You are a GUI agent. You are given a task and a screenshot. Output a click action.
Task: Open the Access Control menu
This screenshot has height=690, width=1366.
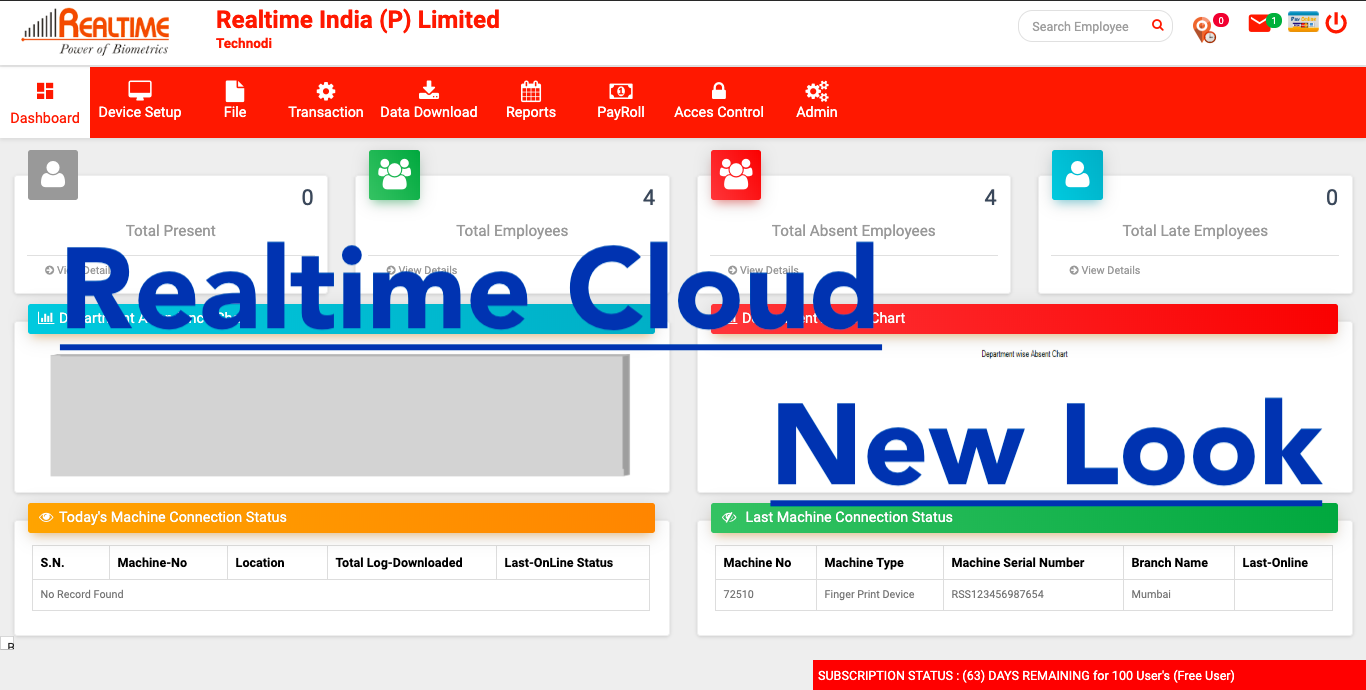pos(718,101)
